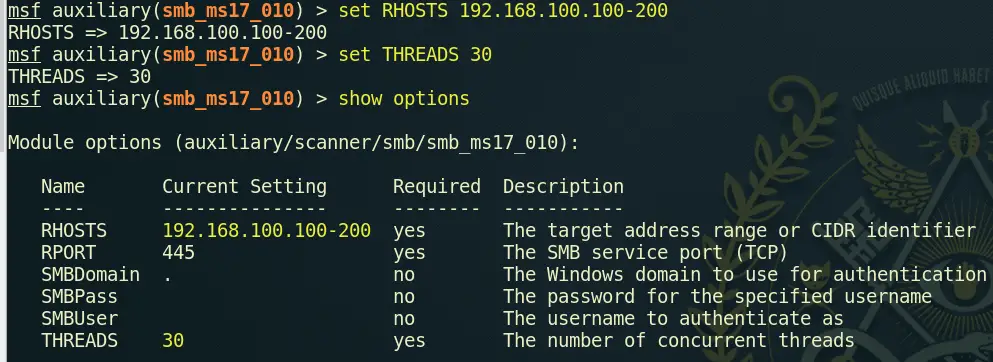Click the 'Module options' heading line
Image resolution: width=993 pixels, height=362 pixels.
293,143
